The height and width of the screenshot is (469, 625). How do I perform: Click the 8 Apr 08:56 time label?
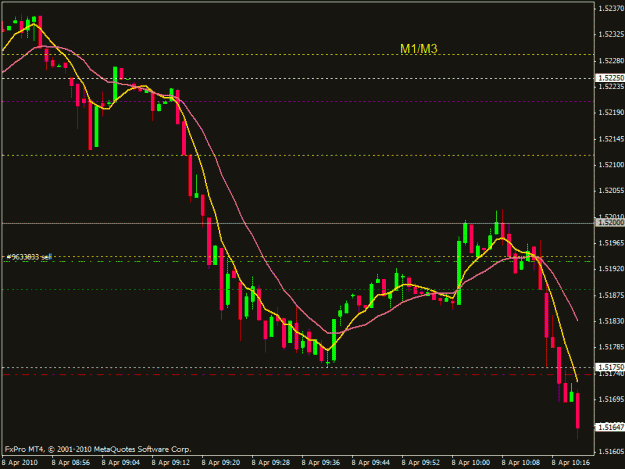point(71,463)
